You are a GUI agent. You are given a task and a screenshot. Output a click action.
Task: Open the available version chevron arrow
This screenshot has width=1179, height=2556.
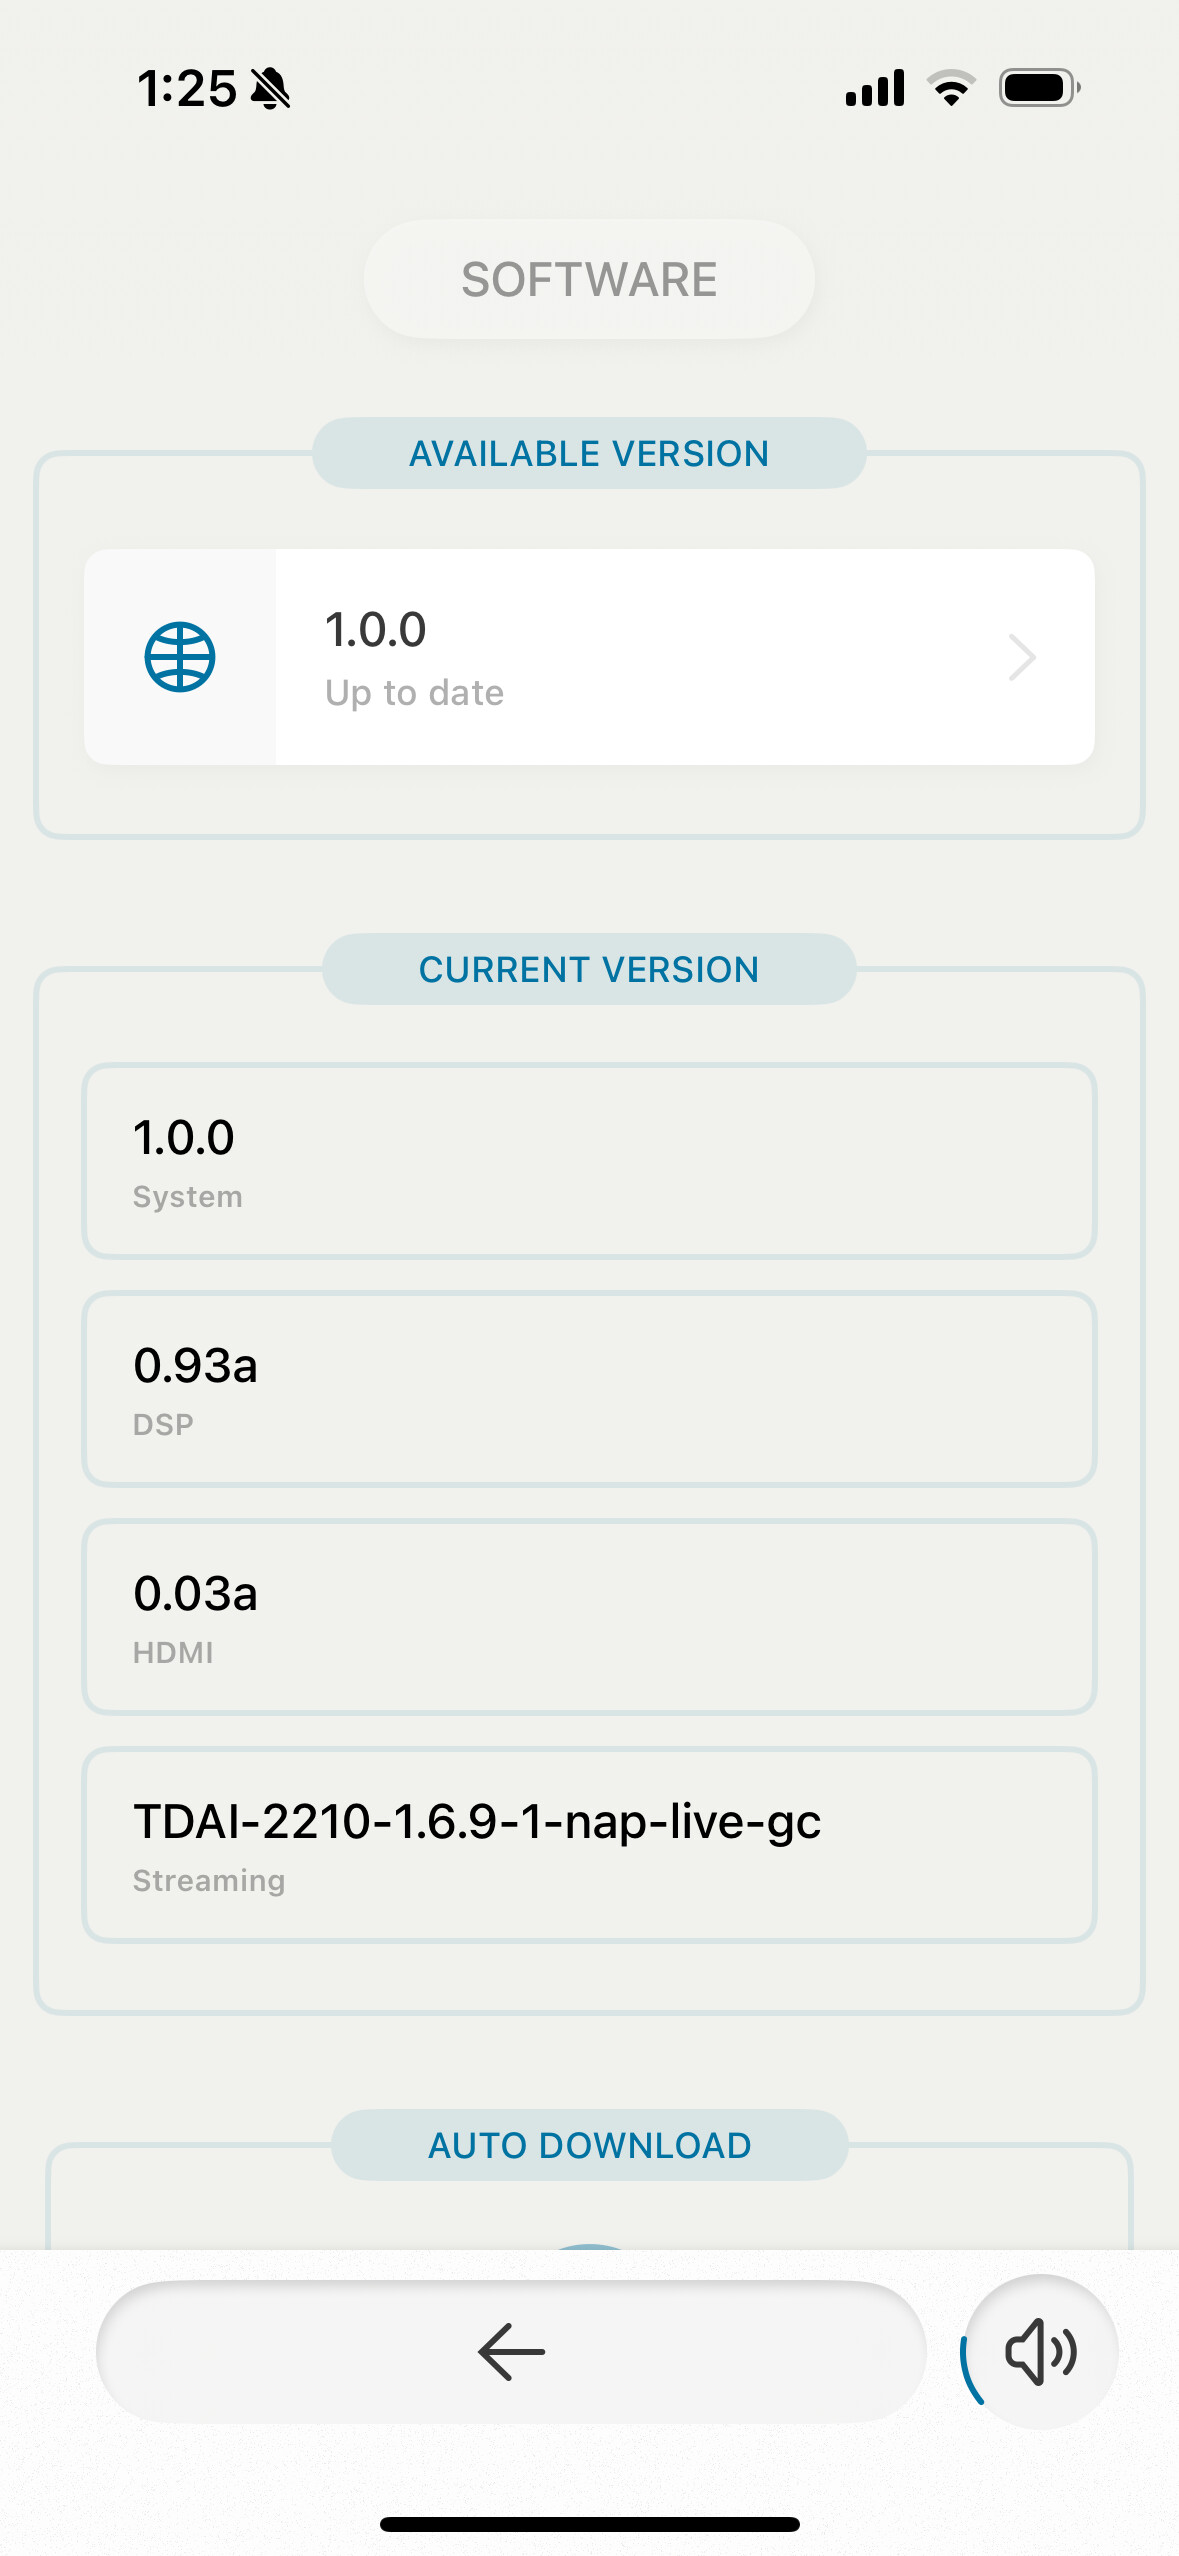(1021, 657)
